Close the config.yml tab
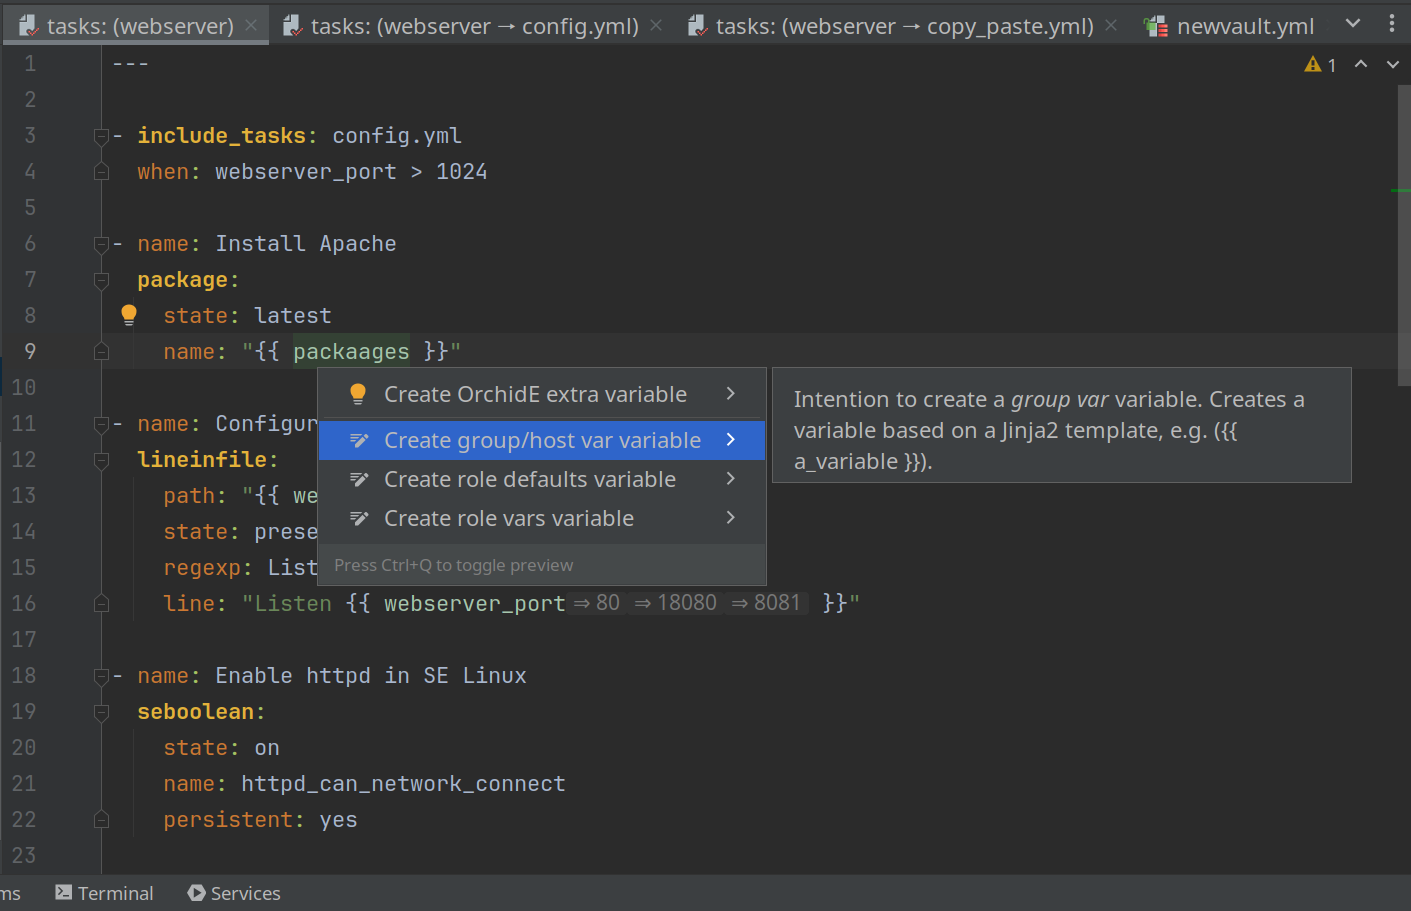1411x911 pixels. coord(656,25)
